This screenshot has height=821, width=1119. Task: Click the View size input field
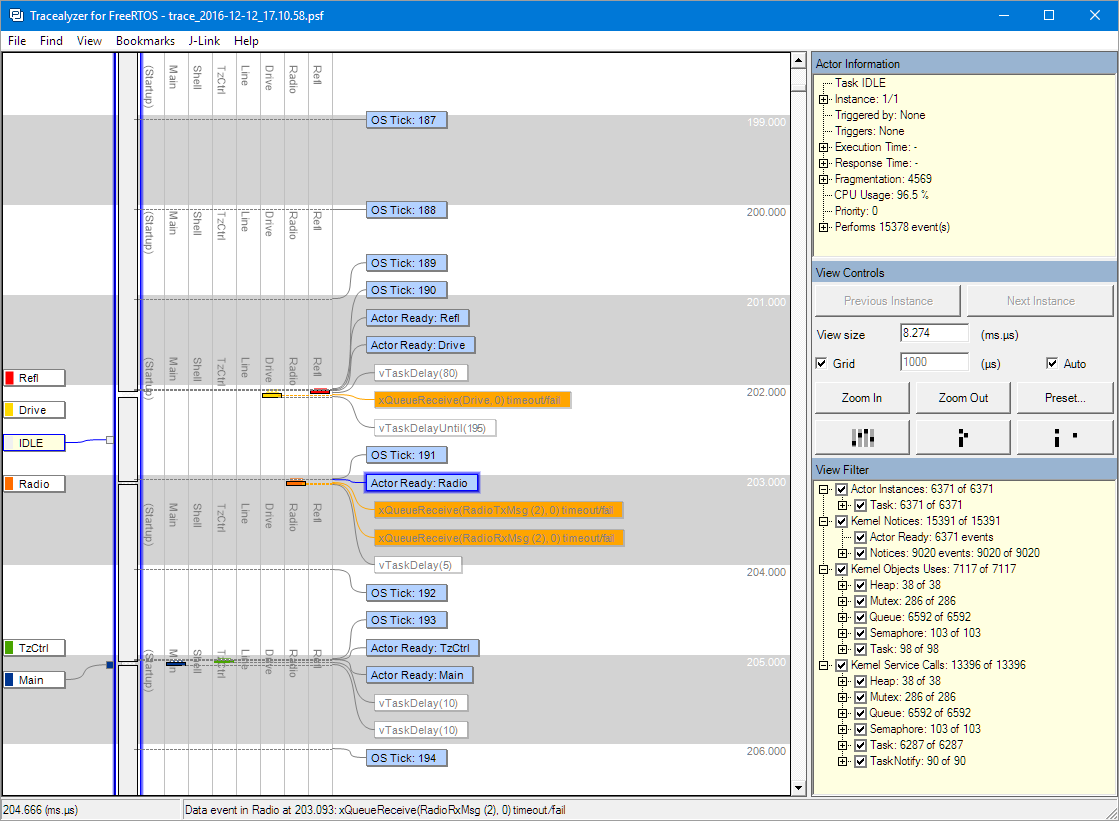934,333
